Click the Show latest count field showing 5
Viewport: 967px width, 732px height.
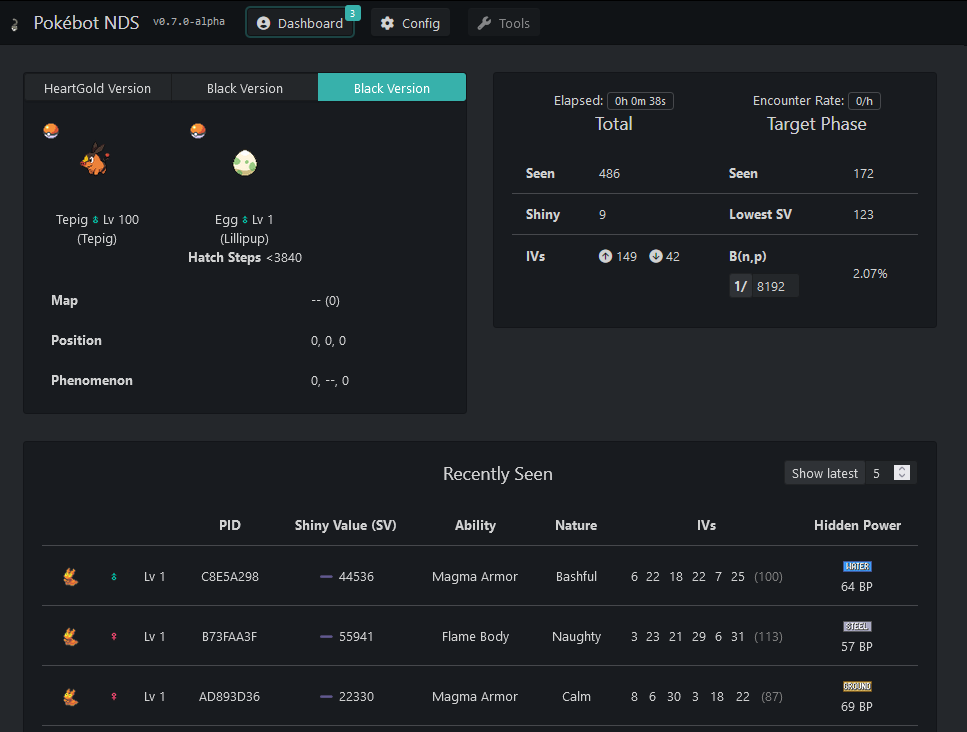point(891,473)
